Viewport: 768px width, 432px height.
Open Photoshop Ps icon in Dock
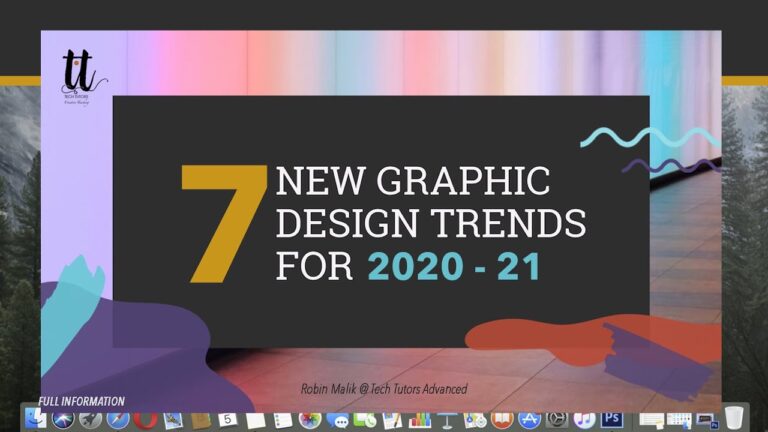(x=612, y=419)
